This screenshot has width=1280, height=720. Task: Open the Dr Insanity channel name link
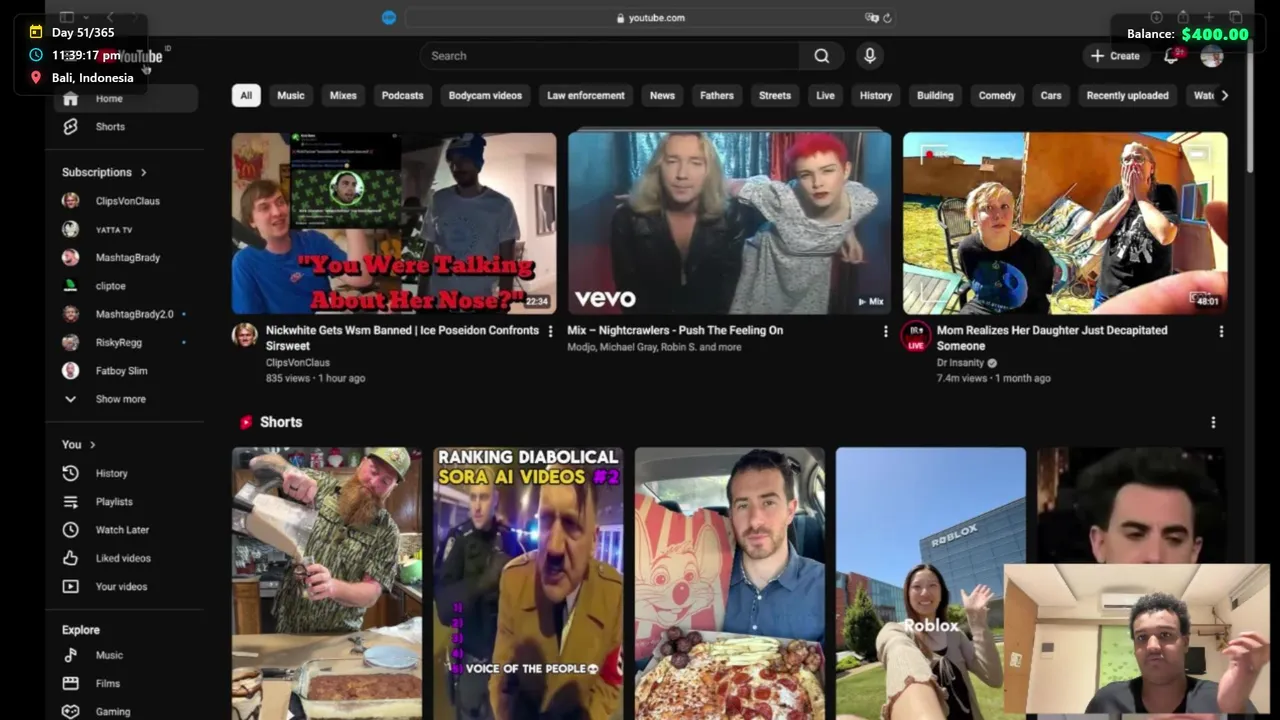point(961,363)
